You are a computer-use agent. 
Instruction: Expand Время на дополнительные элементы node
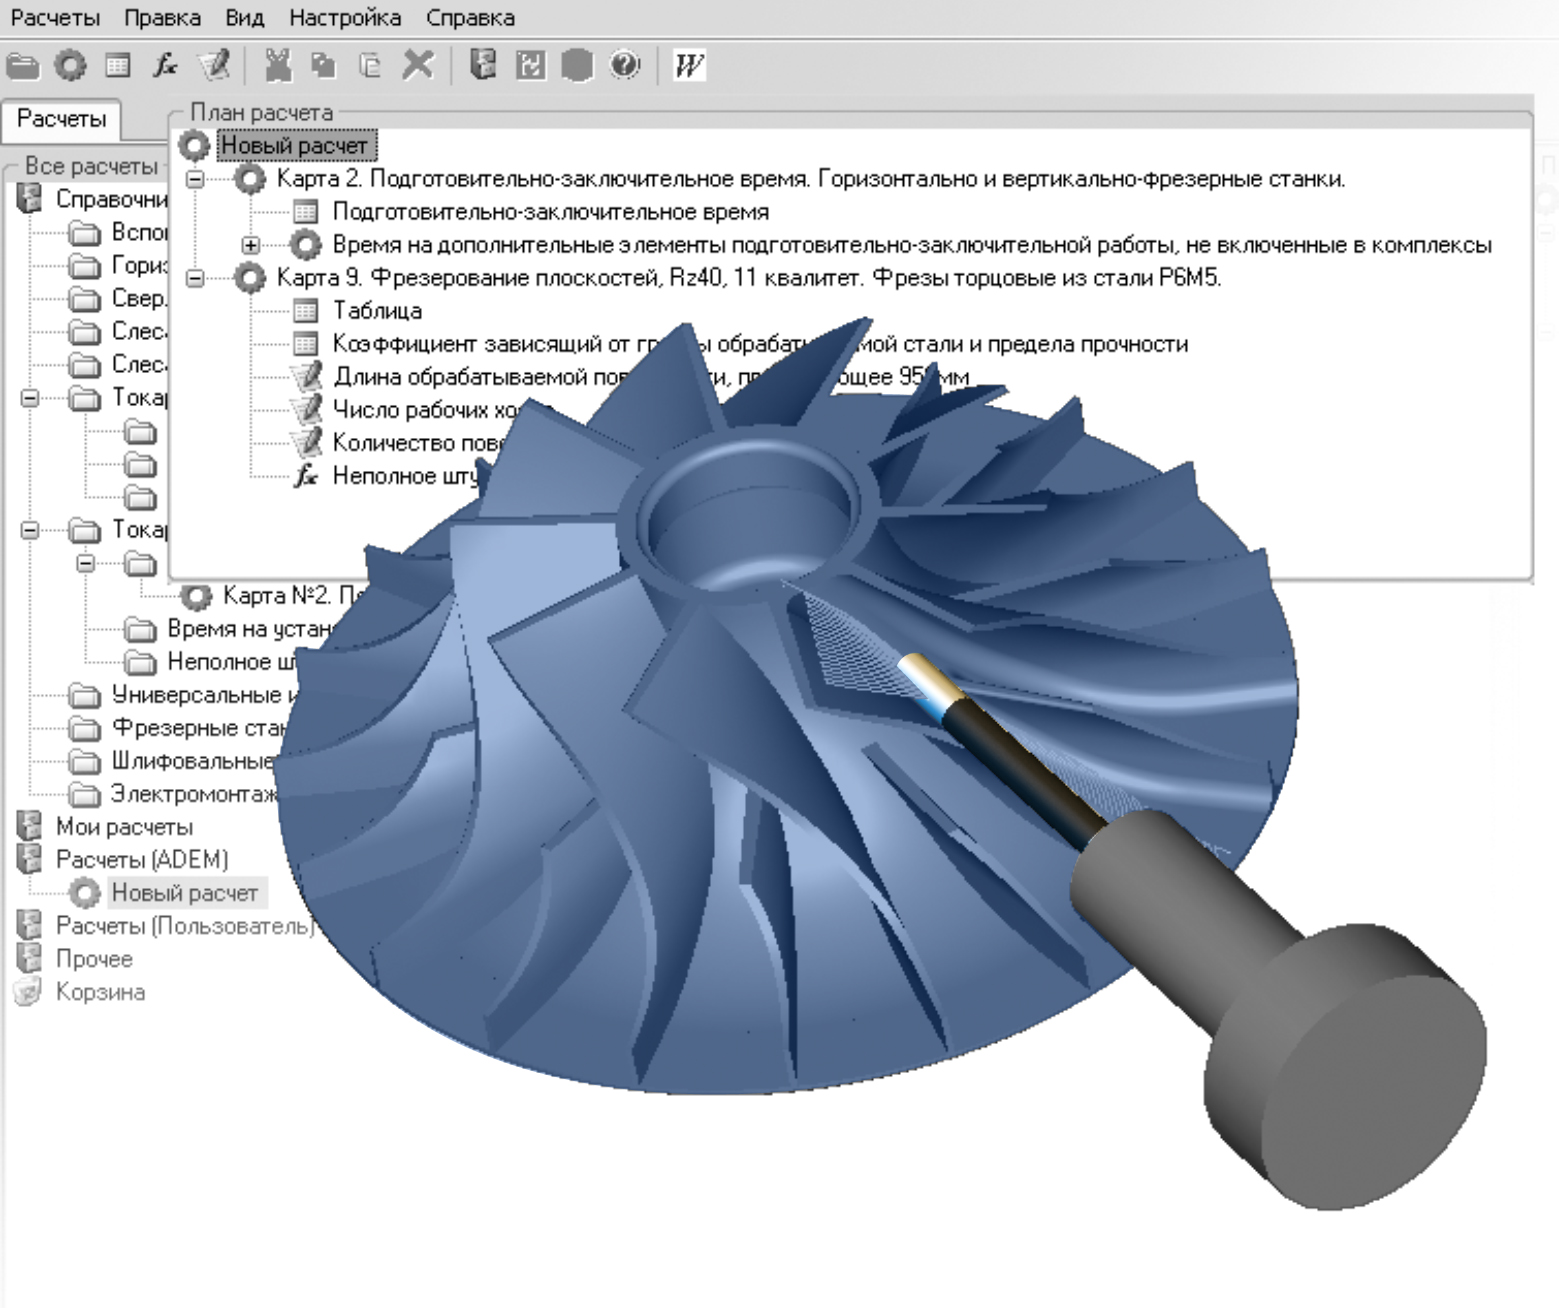[x=251, y=245]
